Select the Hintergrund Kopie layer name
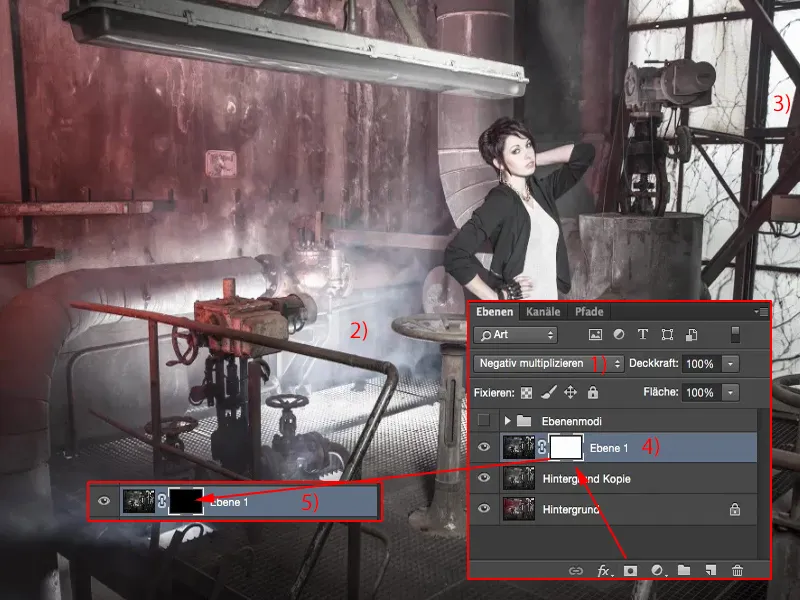Image resolution: width=800 pixels, height=600 pixels. tap(586, 479)
